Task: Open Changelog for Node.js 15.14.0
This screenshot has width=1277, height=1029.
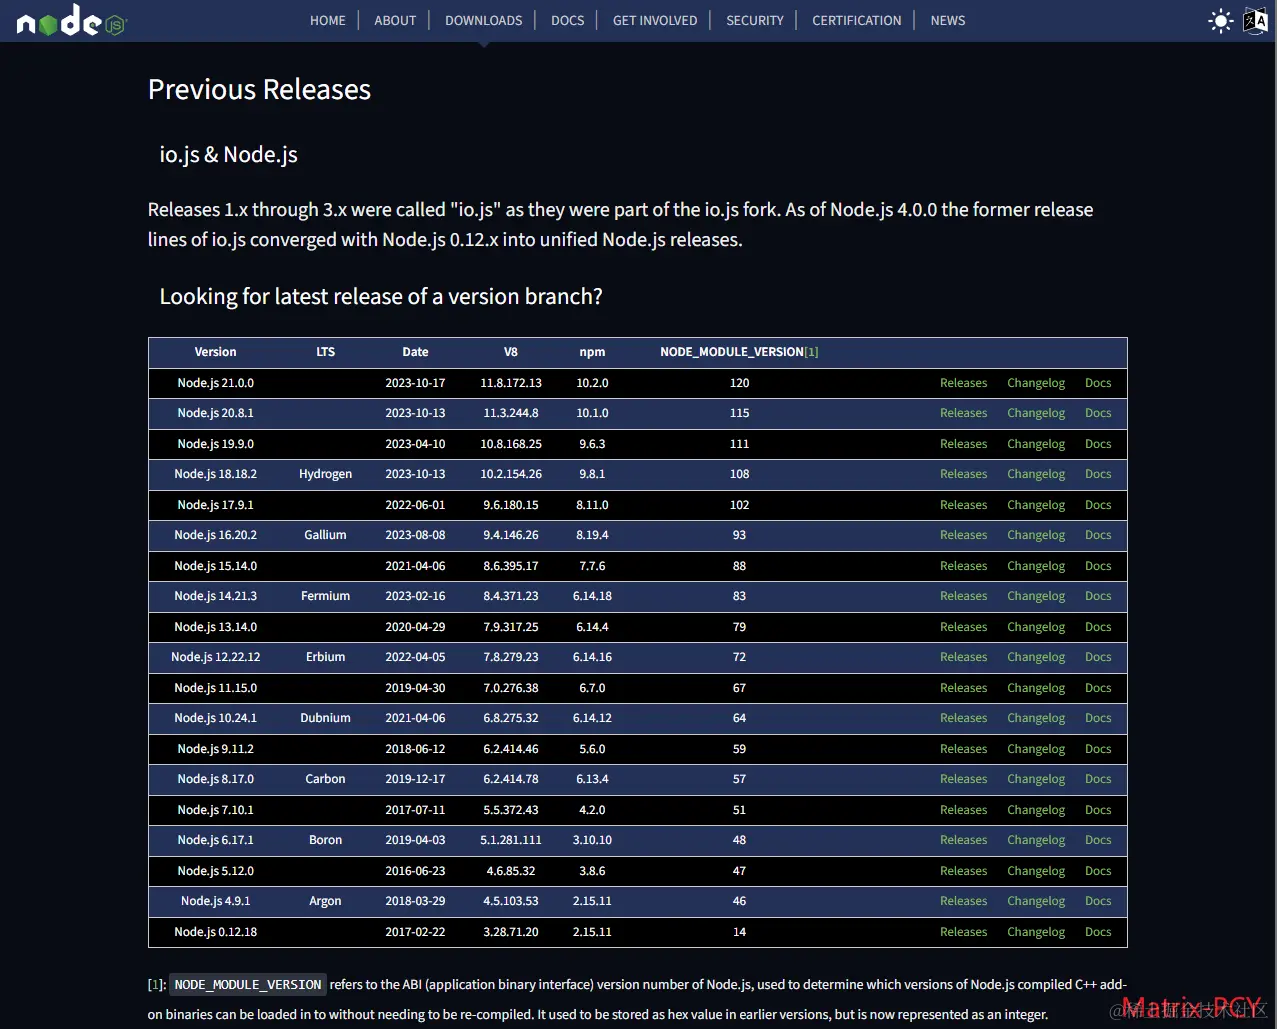Action: (1036, 566)
